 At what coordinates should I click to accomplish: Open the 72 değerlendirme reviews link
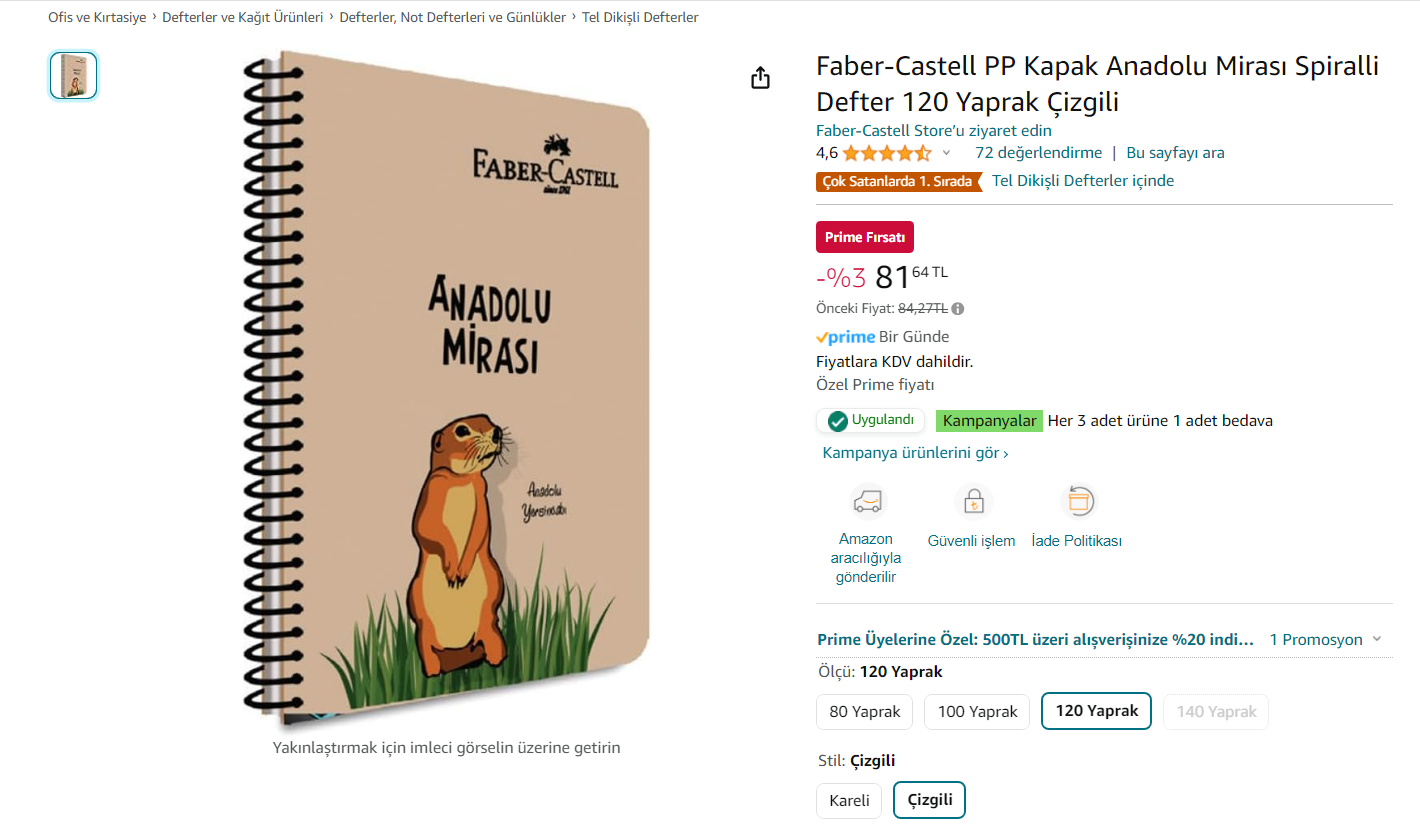click(1038, 153)
